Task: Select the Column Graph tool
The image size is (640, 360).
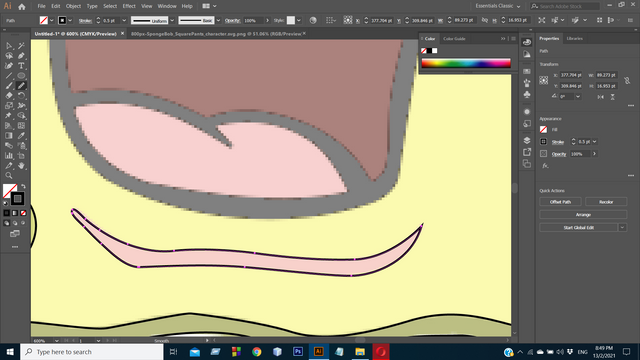Action: [9, 156]
